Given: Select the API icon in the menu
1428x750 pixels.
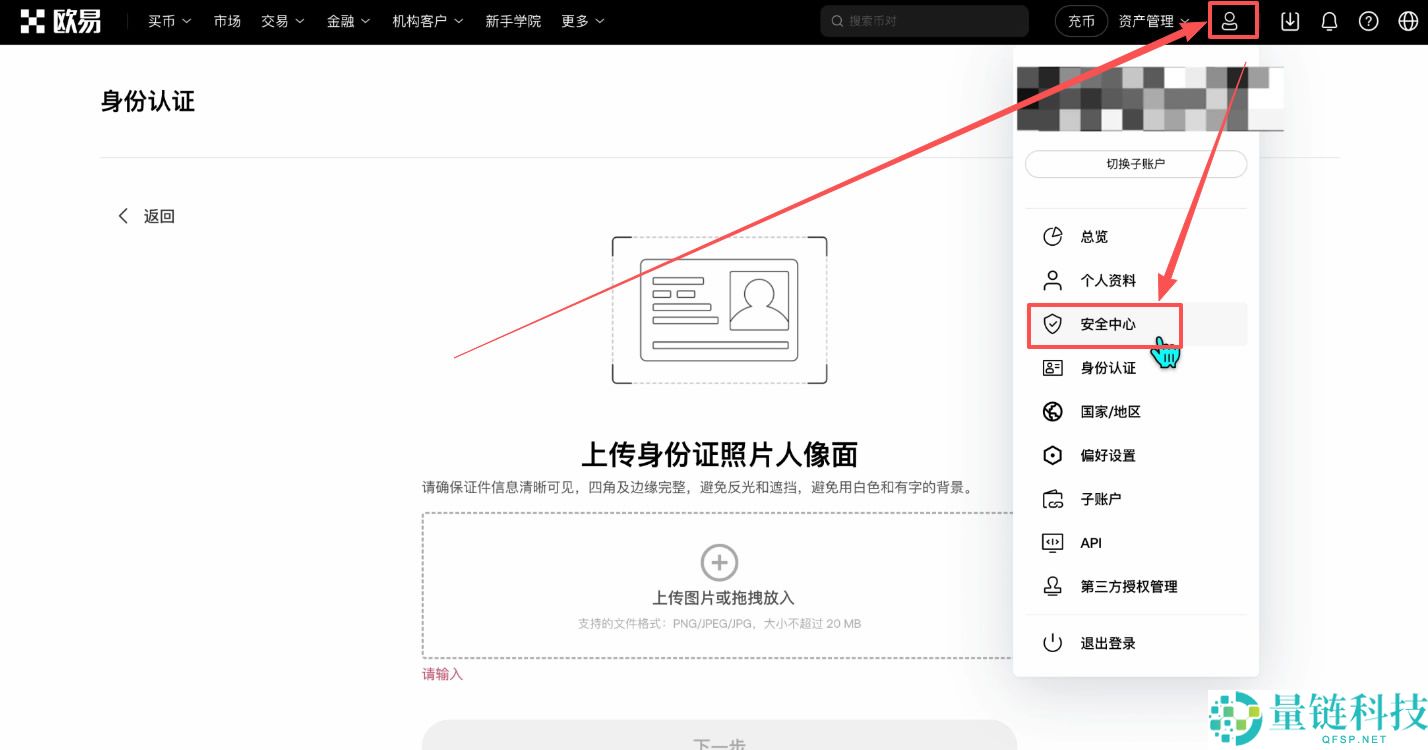Looking at the screenshot, I should click(x=1052, y=542).
